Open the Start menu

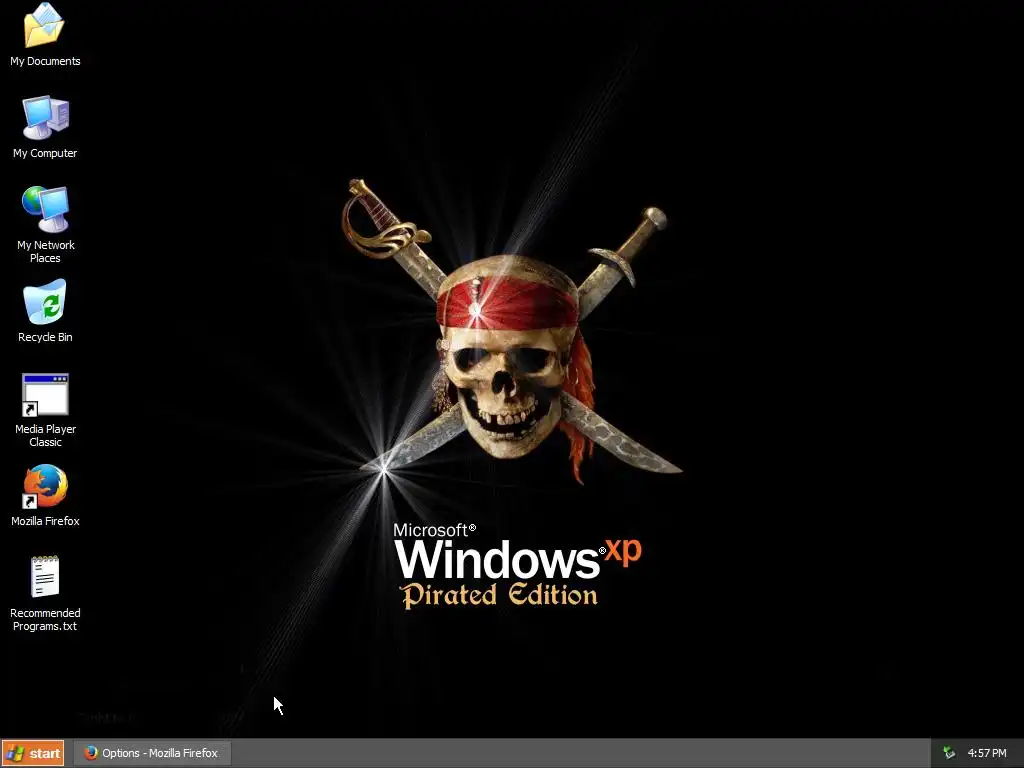pyautogui.click(x=33, y=753)
